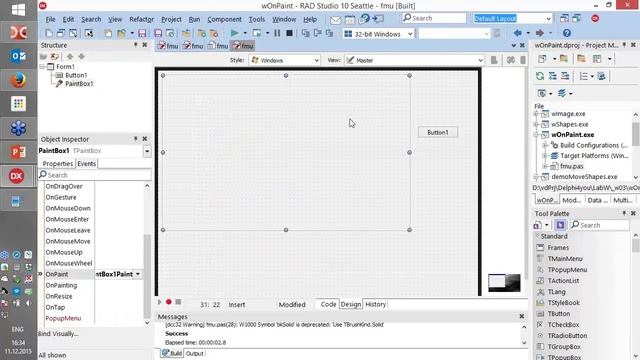Viewport: 640px width, 360px height.
Task: Switch to the Properties tab
Action: pyautogui.click(x=58, y=164)
